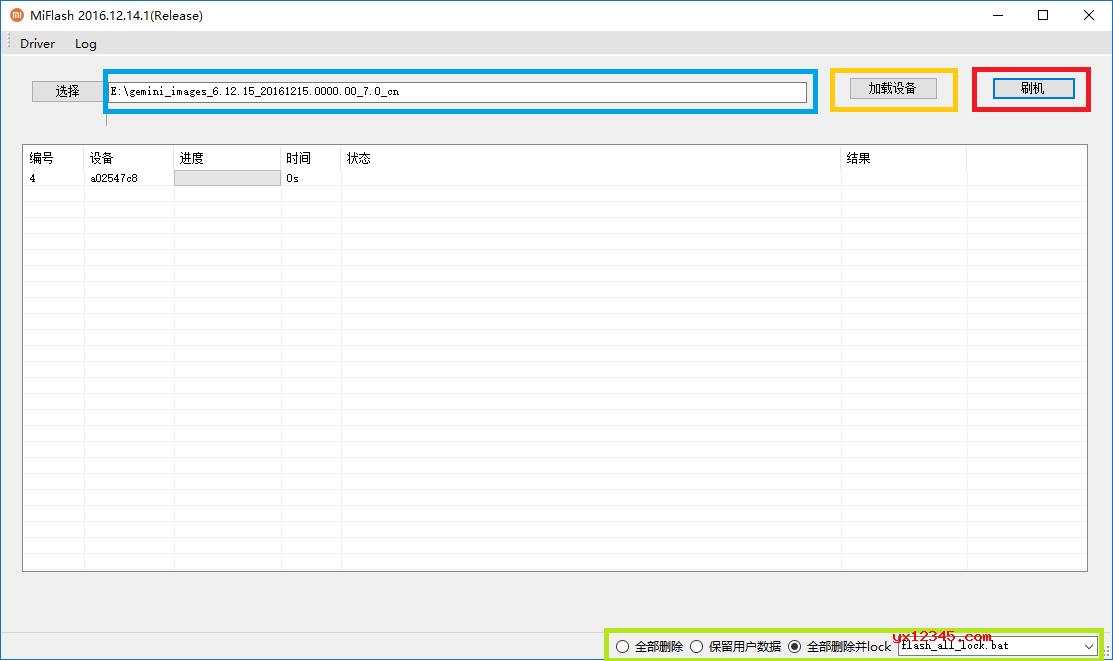Focus the ROM path input field
1113x661 pixels.
[457, 92]
